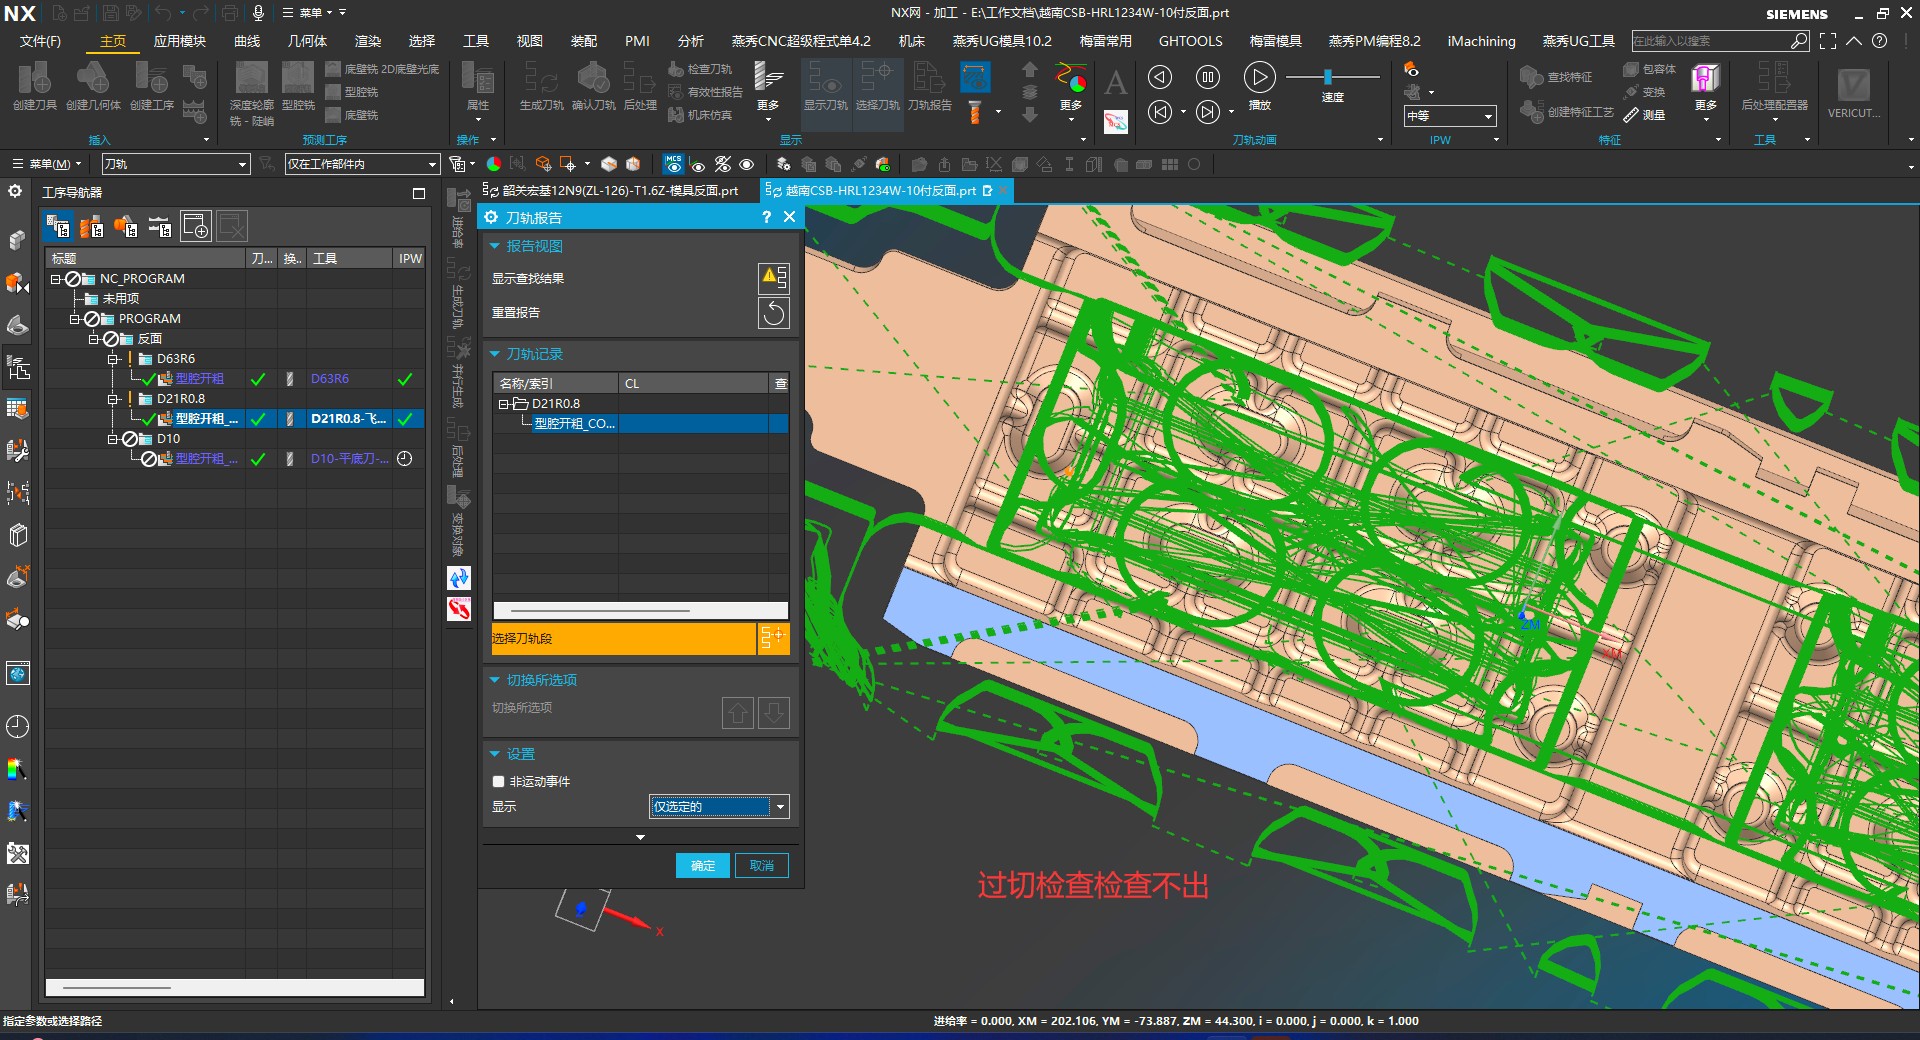The height and width of the screenshot is (1040, 1920).
Task: Switch to the 应用模块 ribbon tab
Action: point(179,41)
